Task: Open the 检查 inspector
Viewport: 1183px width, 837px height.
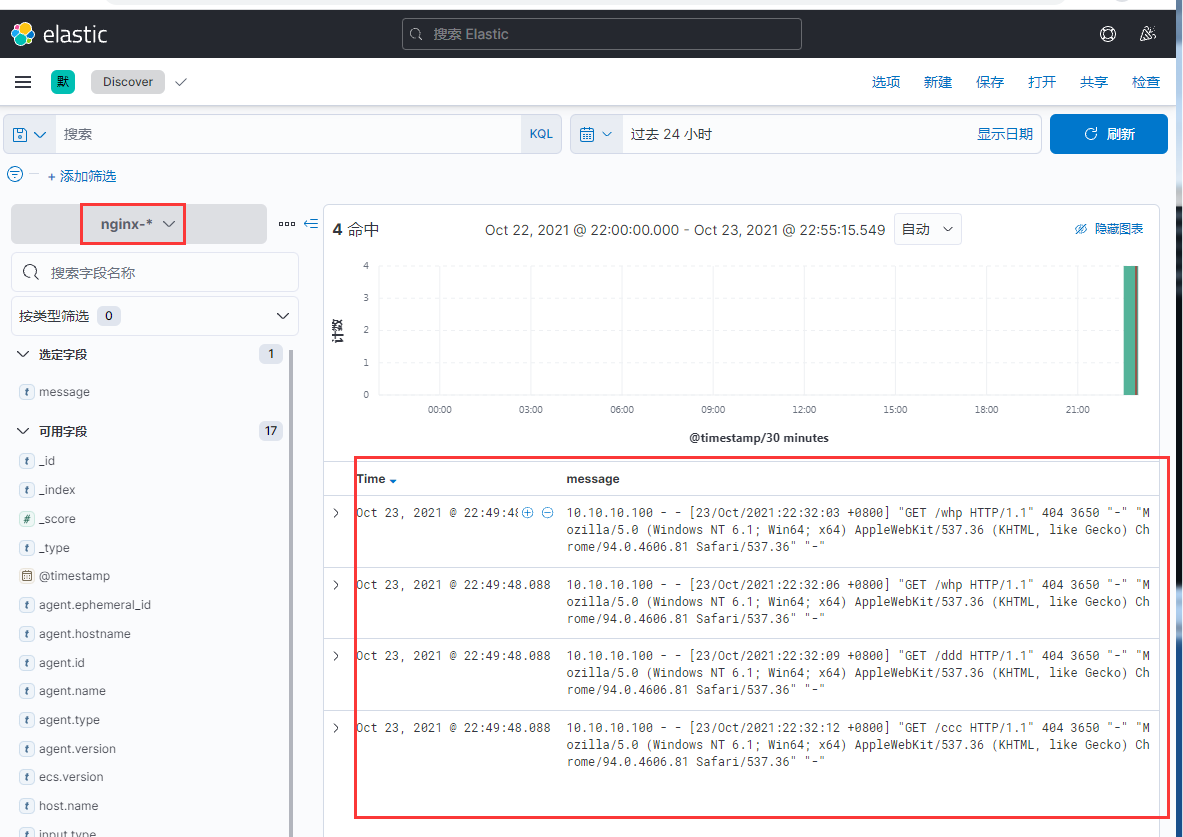Action: [1146, 82]
